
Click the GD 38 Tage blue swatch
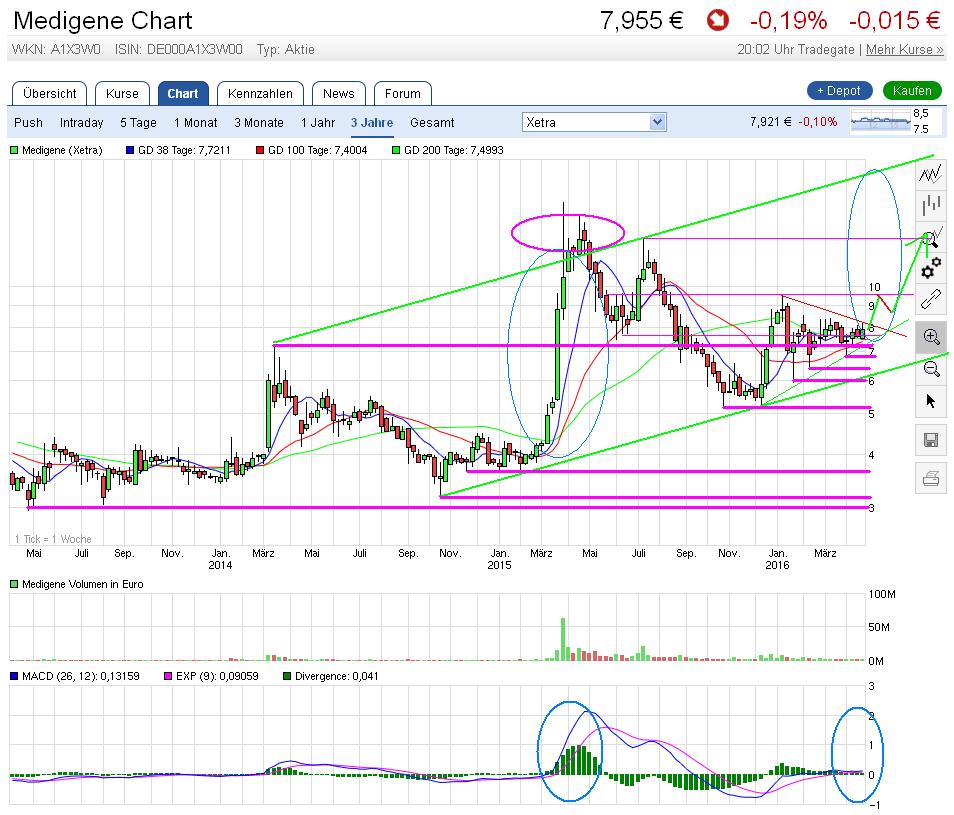(x=130, y=150)
